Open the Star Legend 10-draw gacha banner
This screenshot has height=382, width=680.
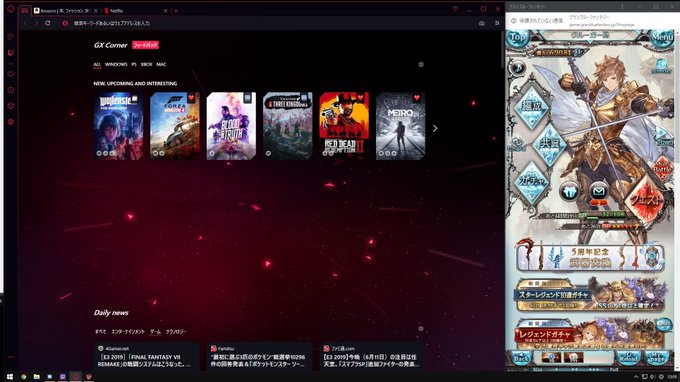pyautogui.click(x=590, y=295)
